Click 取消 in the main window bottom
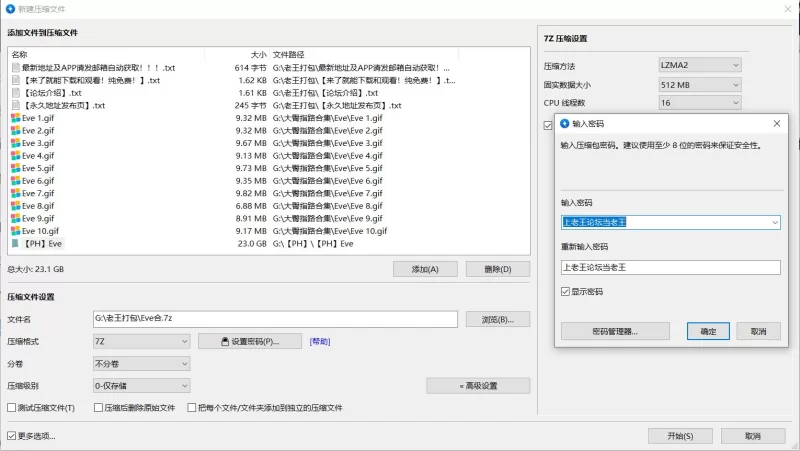 (x=753, y=436)
